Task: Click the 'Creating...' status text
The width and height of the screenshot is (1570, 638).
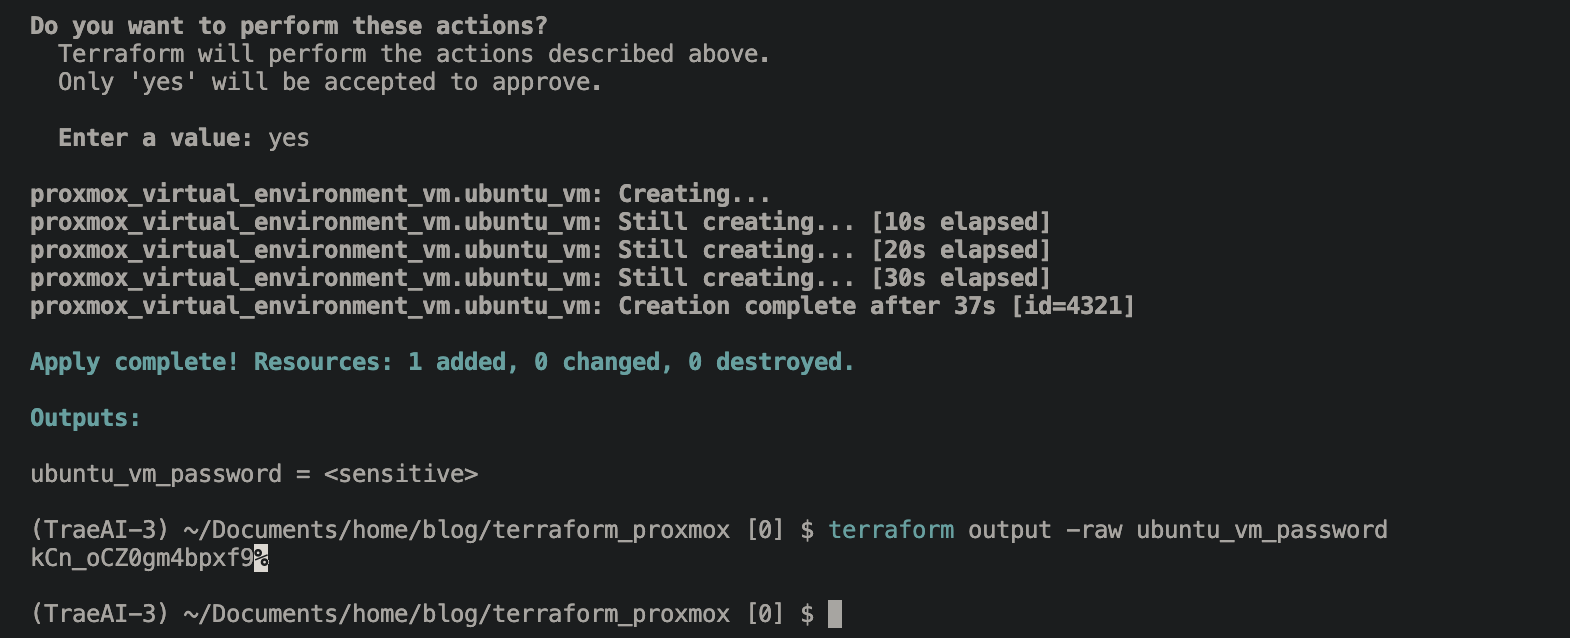Action: (694, 194)
